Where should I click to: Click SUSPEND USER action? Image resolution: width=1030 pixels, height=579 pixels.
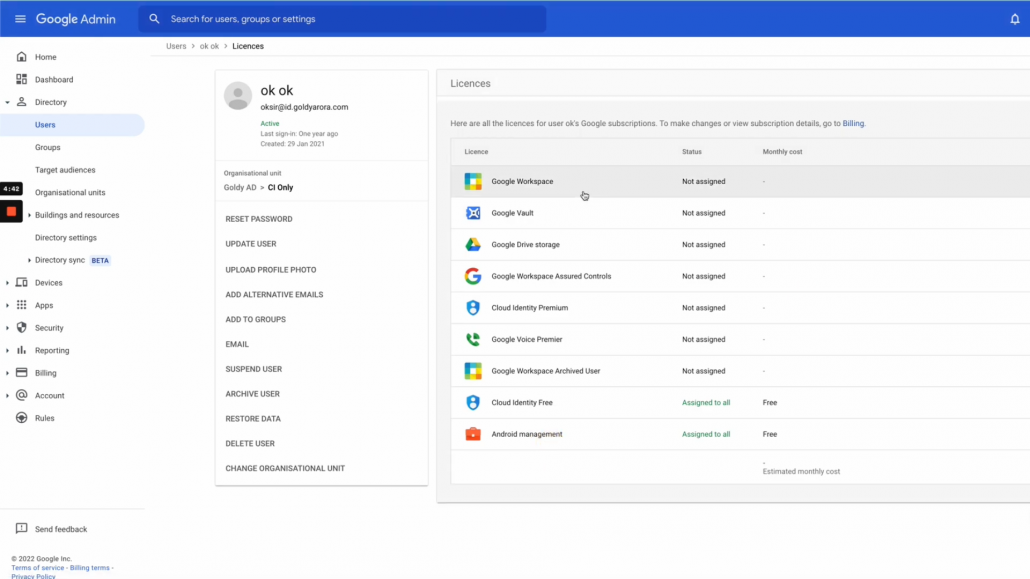(x=254, y=369)
